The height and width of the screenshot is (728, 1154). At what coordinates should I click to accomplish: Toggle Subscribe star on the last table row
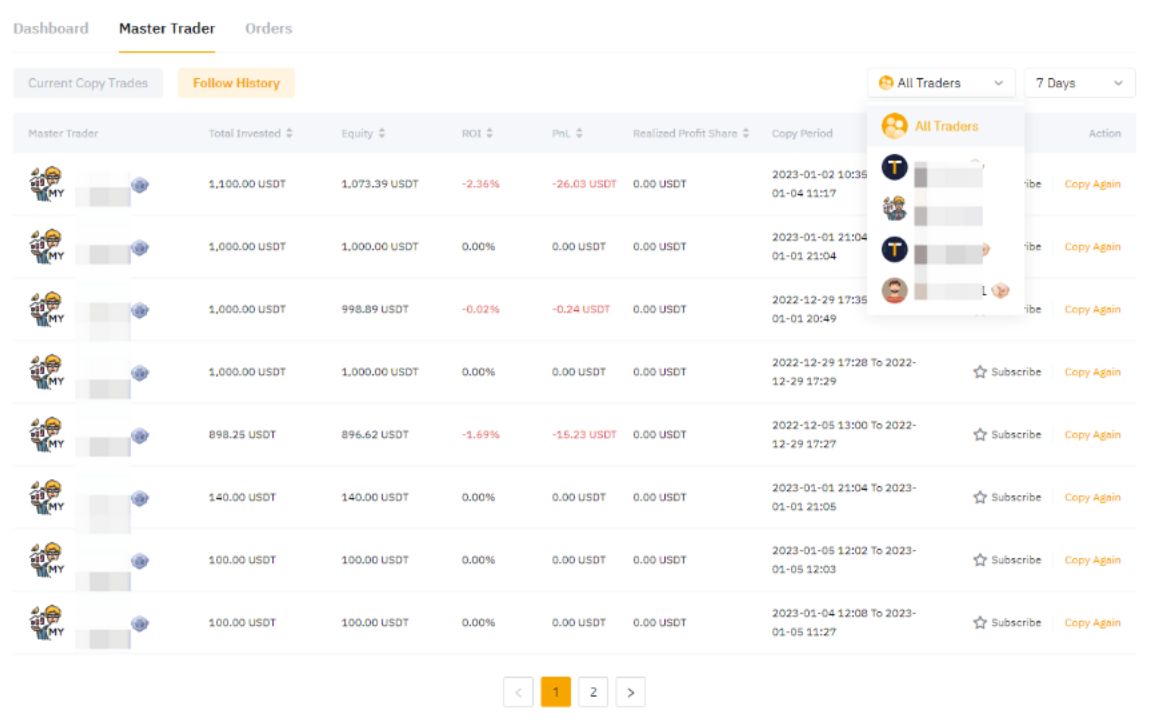tap(980, 623)
